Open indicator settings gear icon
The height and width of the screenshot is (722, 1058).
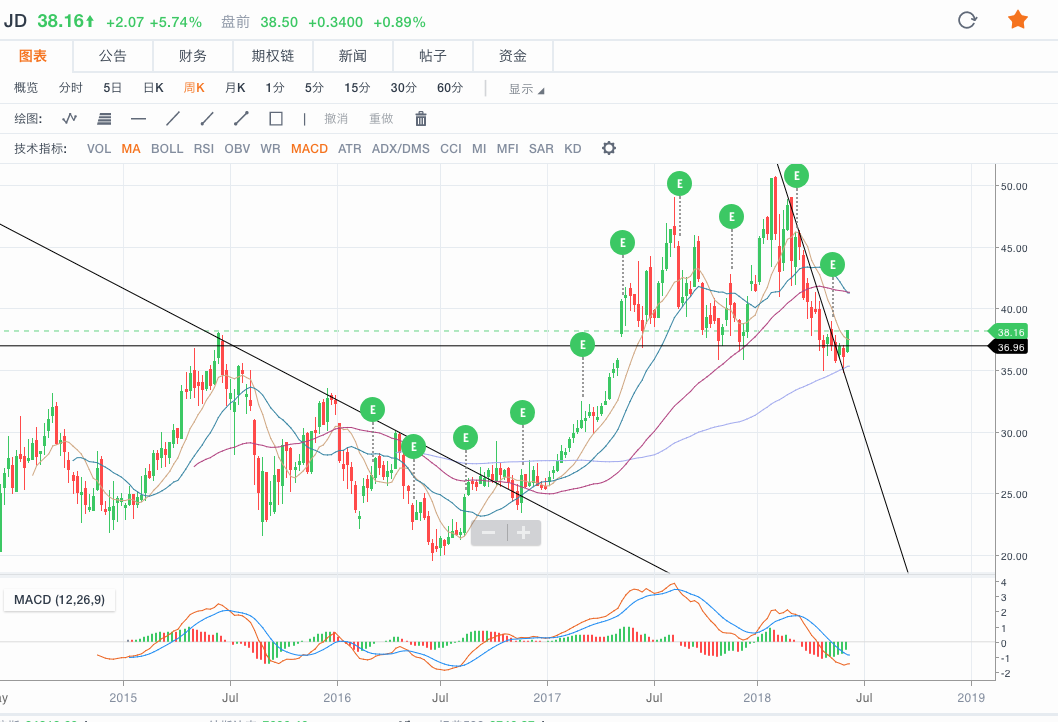pos(608,148)
